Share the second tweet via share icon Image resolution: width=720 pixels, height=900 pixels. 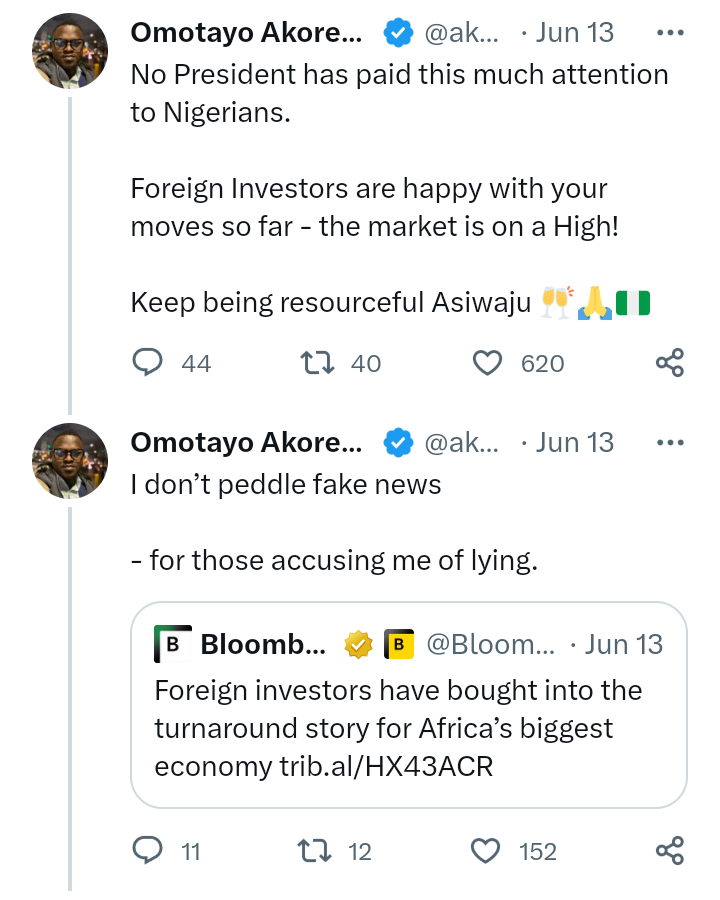[x=669, y=851]
